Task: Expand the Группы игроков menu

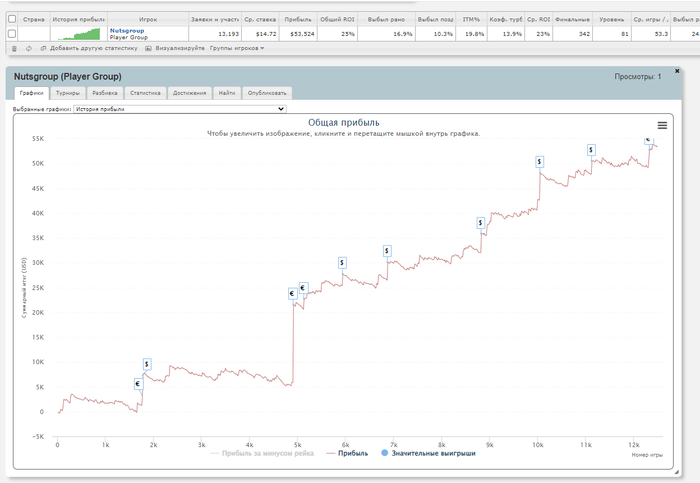Action: click(237, 48)
